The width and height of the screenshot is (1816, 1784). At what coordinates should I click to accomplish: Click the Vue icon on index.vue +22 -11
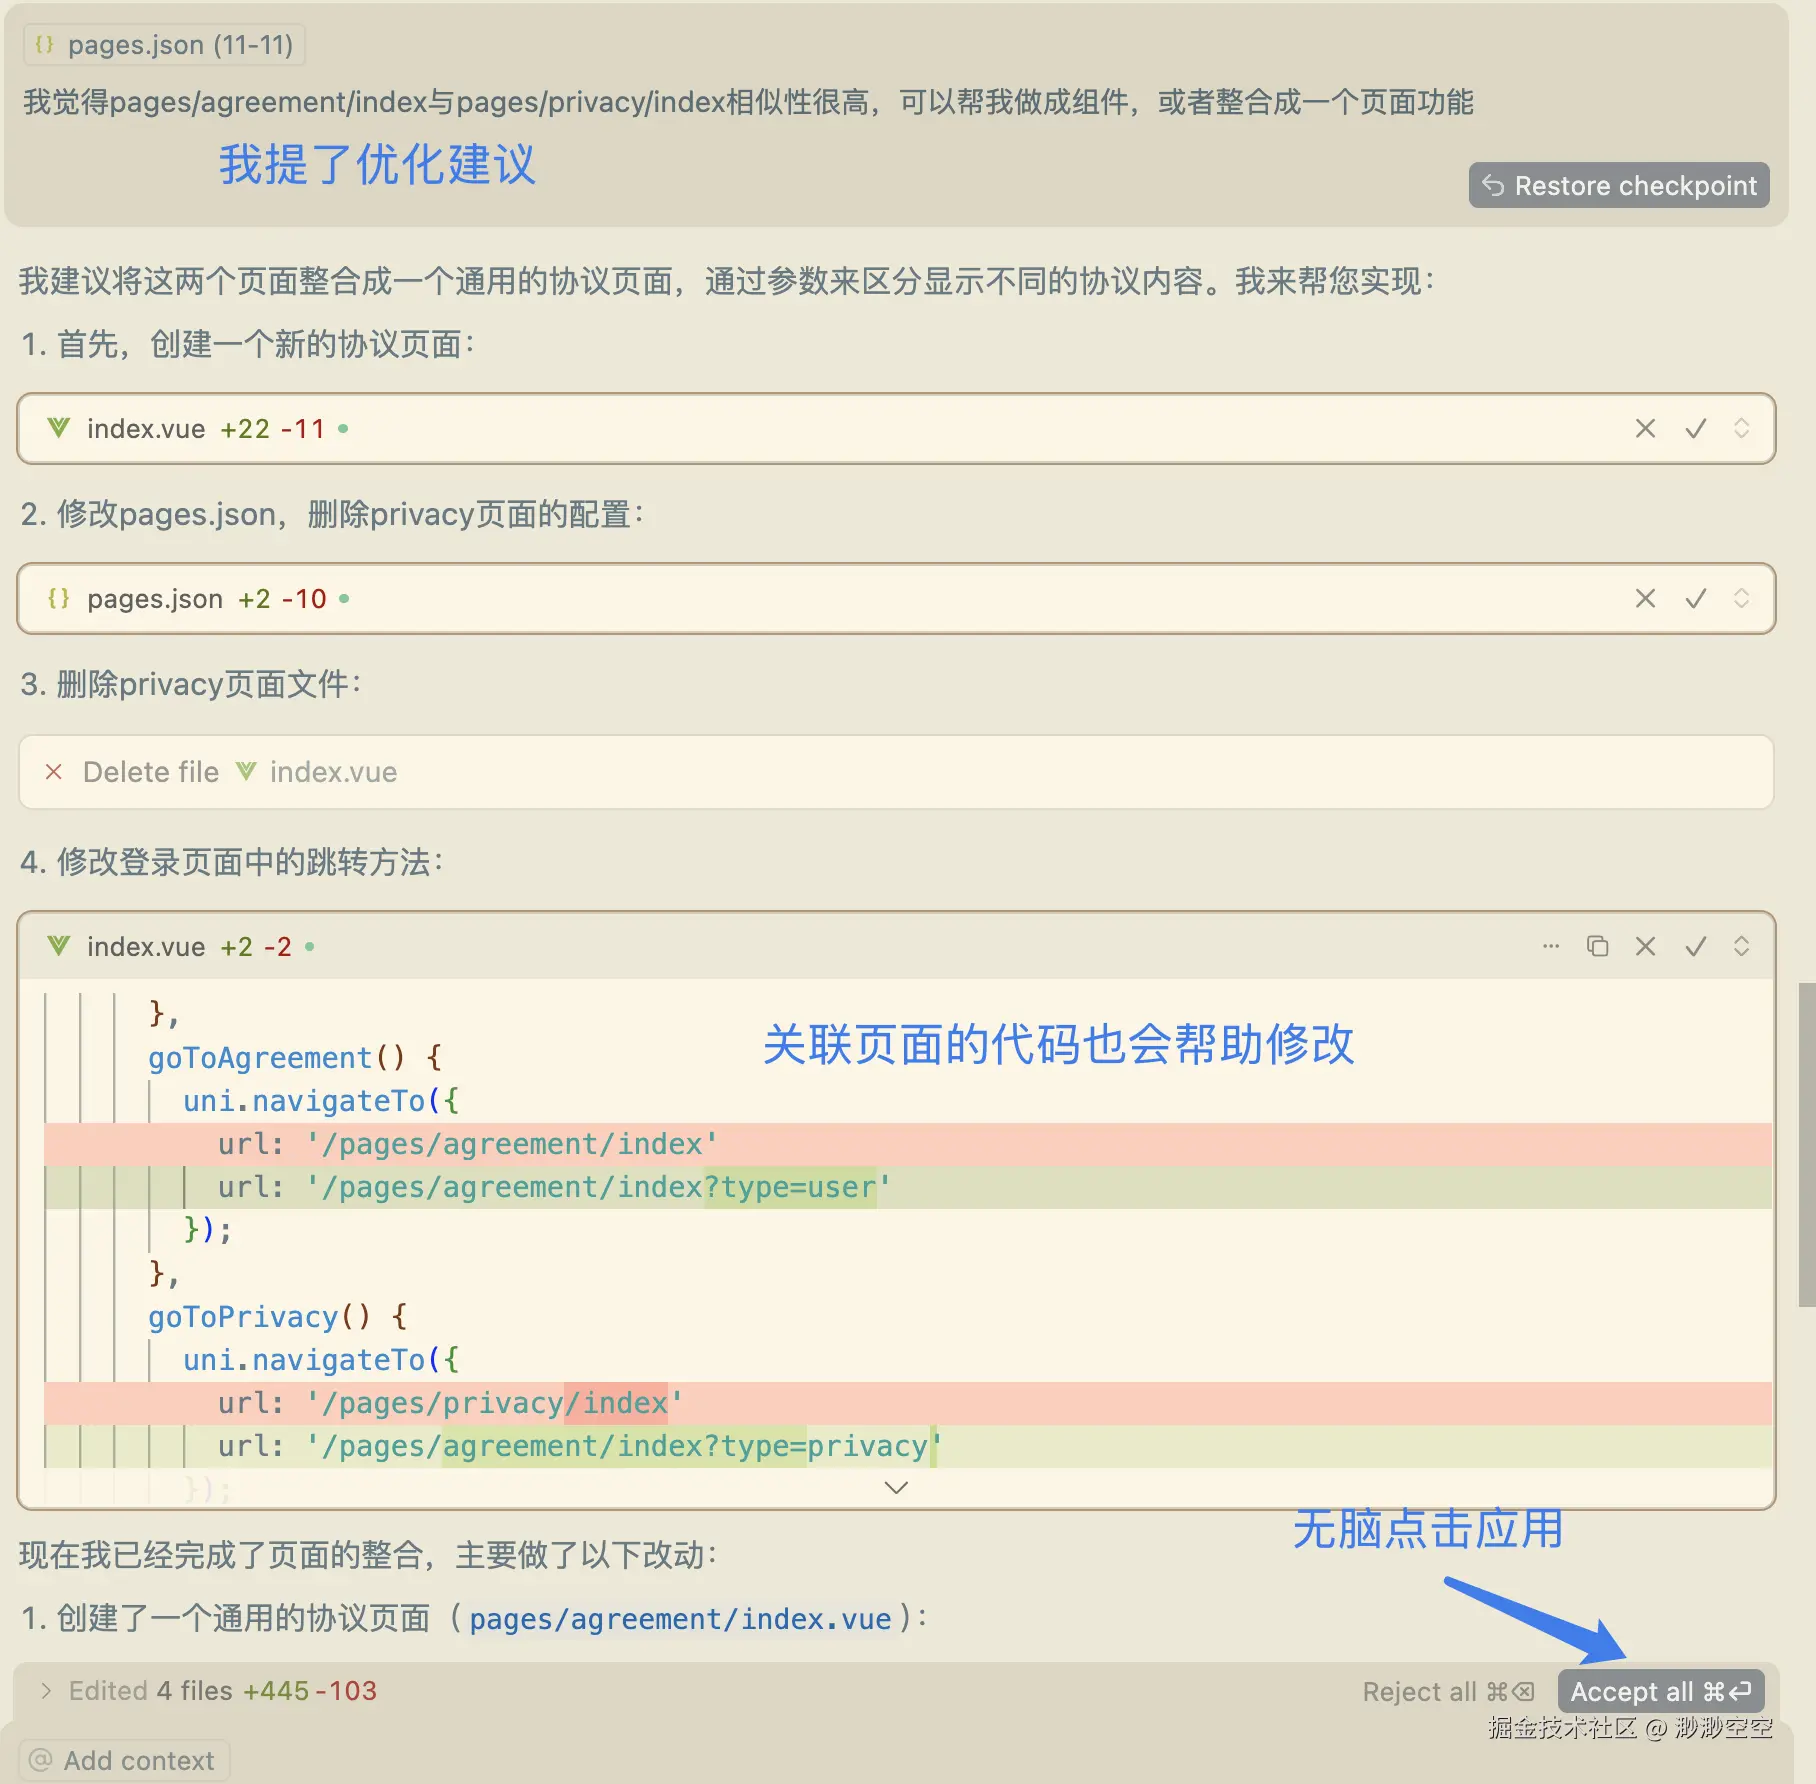[x=59, y=428]
